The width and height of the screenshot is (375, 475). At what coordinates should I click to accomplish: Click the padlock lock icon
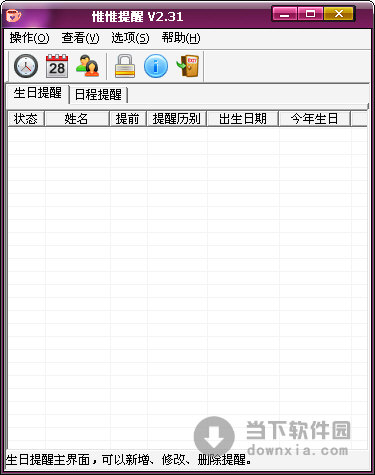pos(125,66)
